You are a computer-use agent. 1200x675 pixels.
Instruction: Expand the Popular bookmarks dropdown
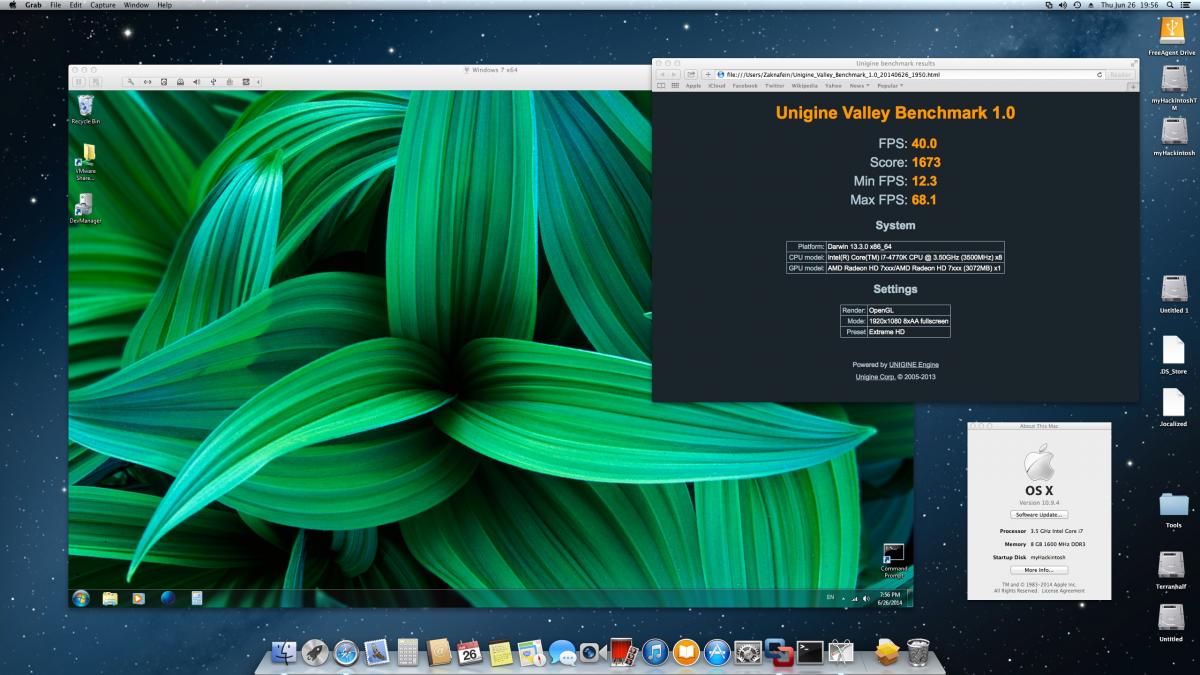pos(889,86)
